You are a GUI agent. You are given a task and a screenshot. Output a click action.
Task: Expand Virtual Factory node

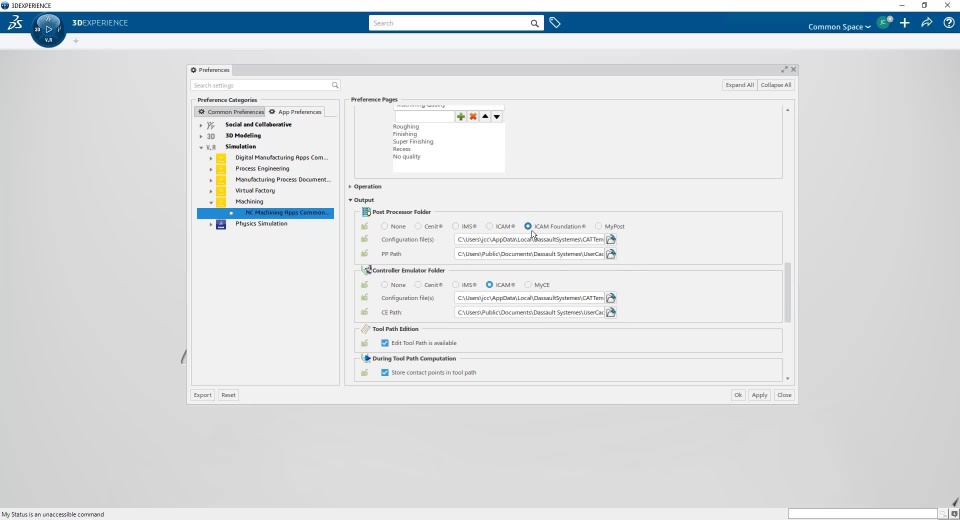click(x=211, y=191)
